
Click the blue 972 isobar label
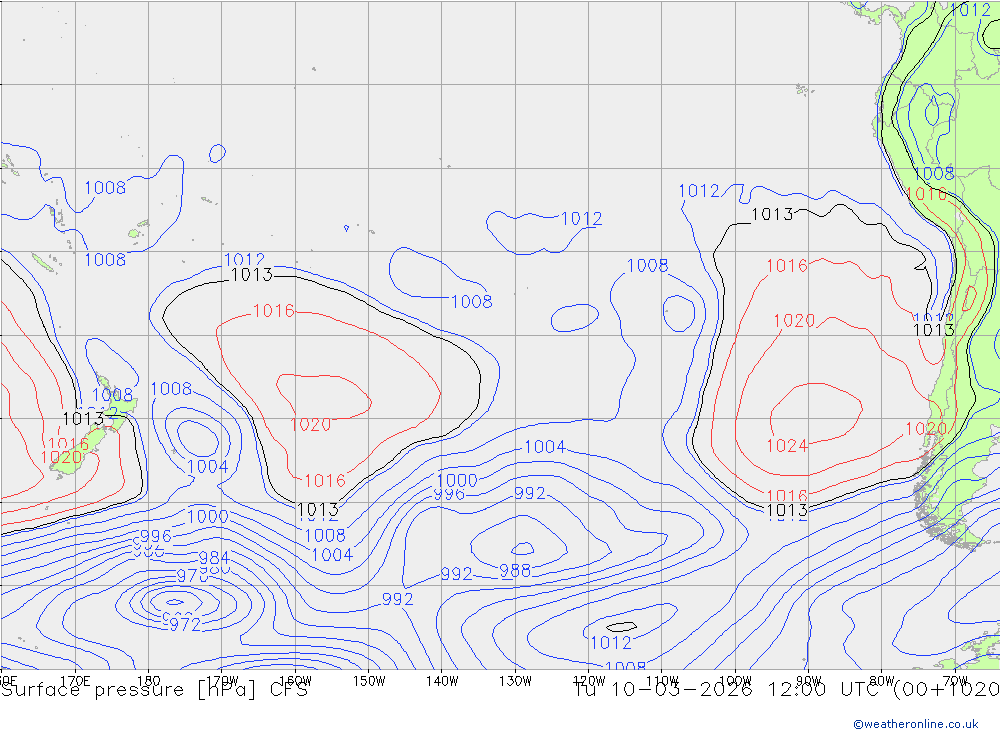tap(185, 625)
